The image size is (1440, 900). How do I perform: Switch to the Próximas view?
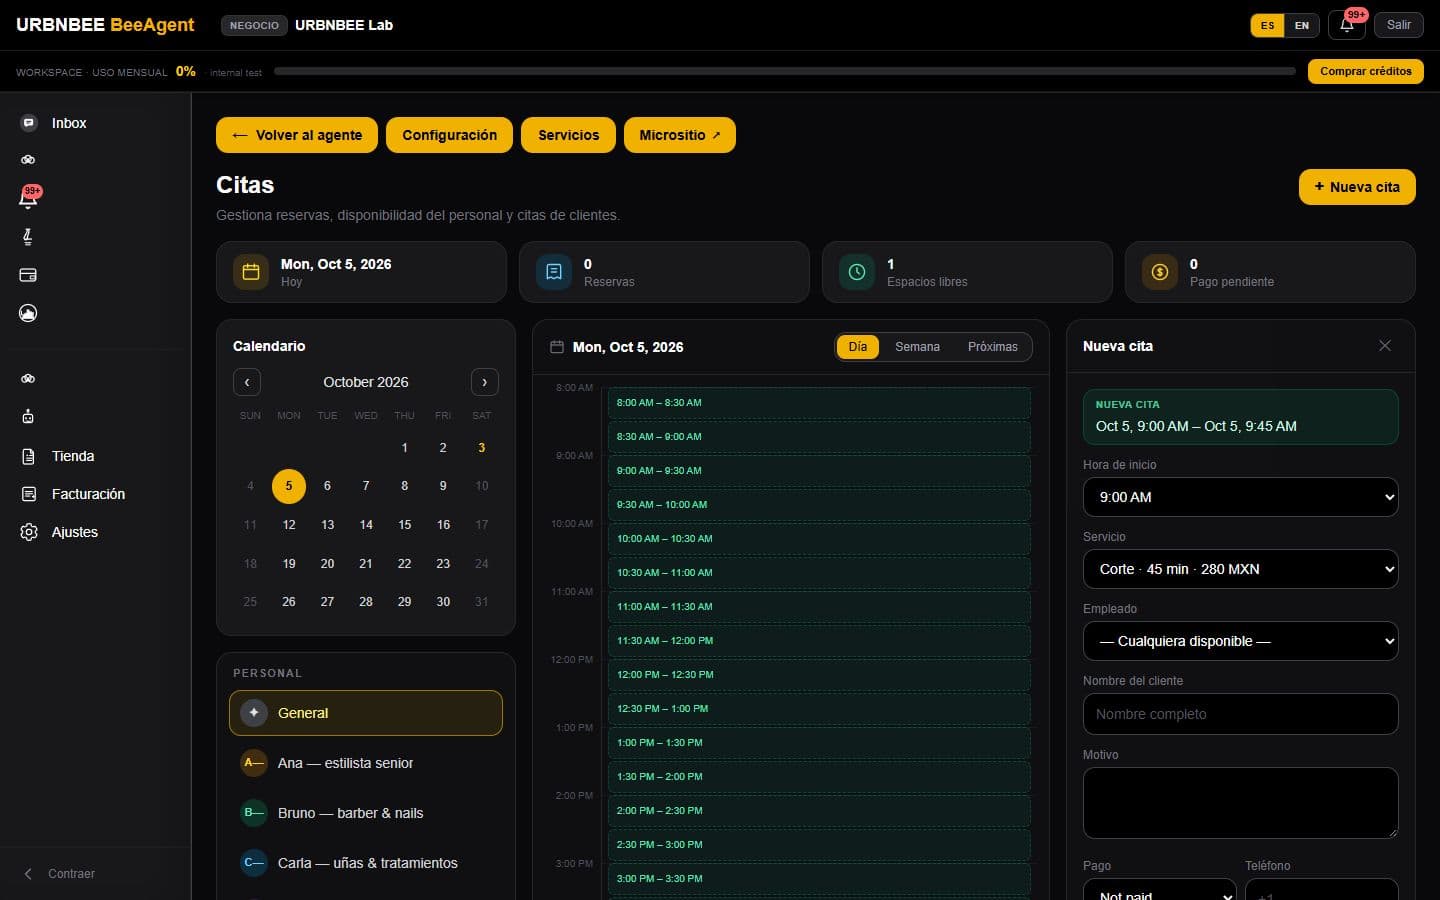(993, 347)
